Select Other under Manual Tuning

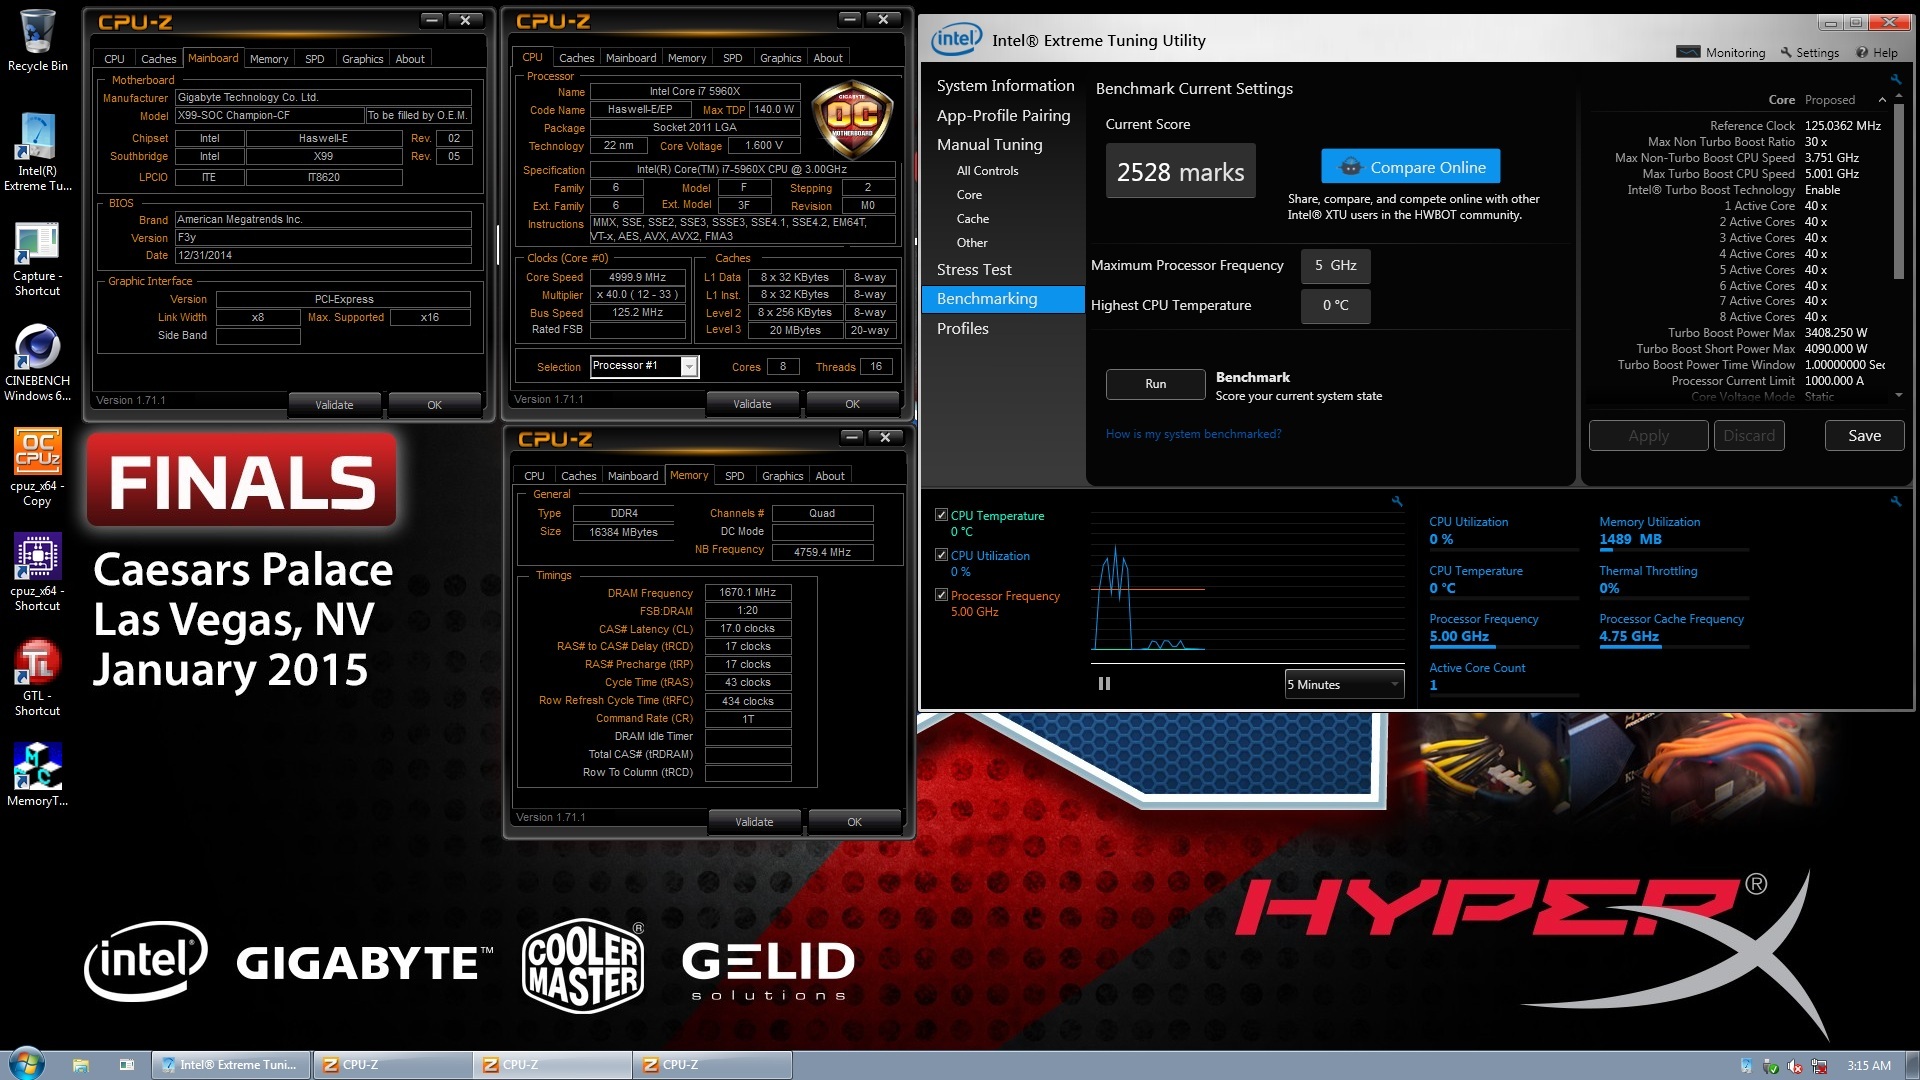(971, 243)
